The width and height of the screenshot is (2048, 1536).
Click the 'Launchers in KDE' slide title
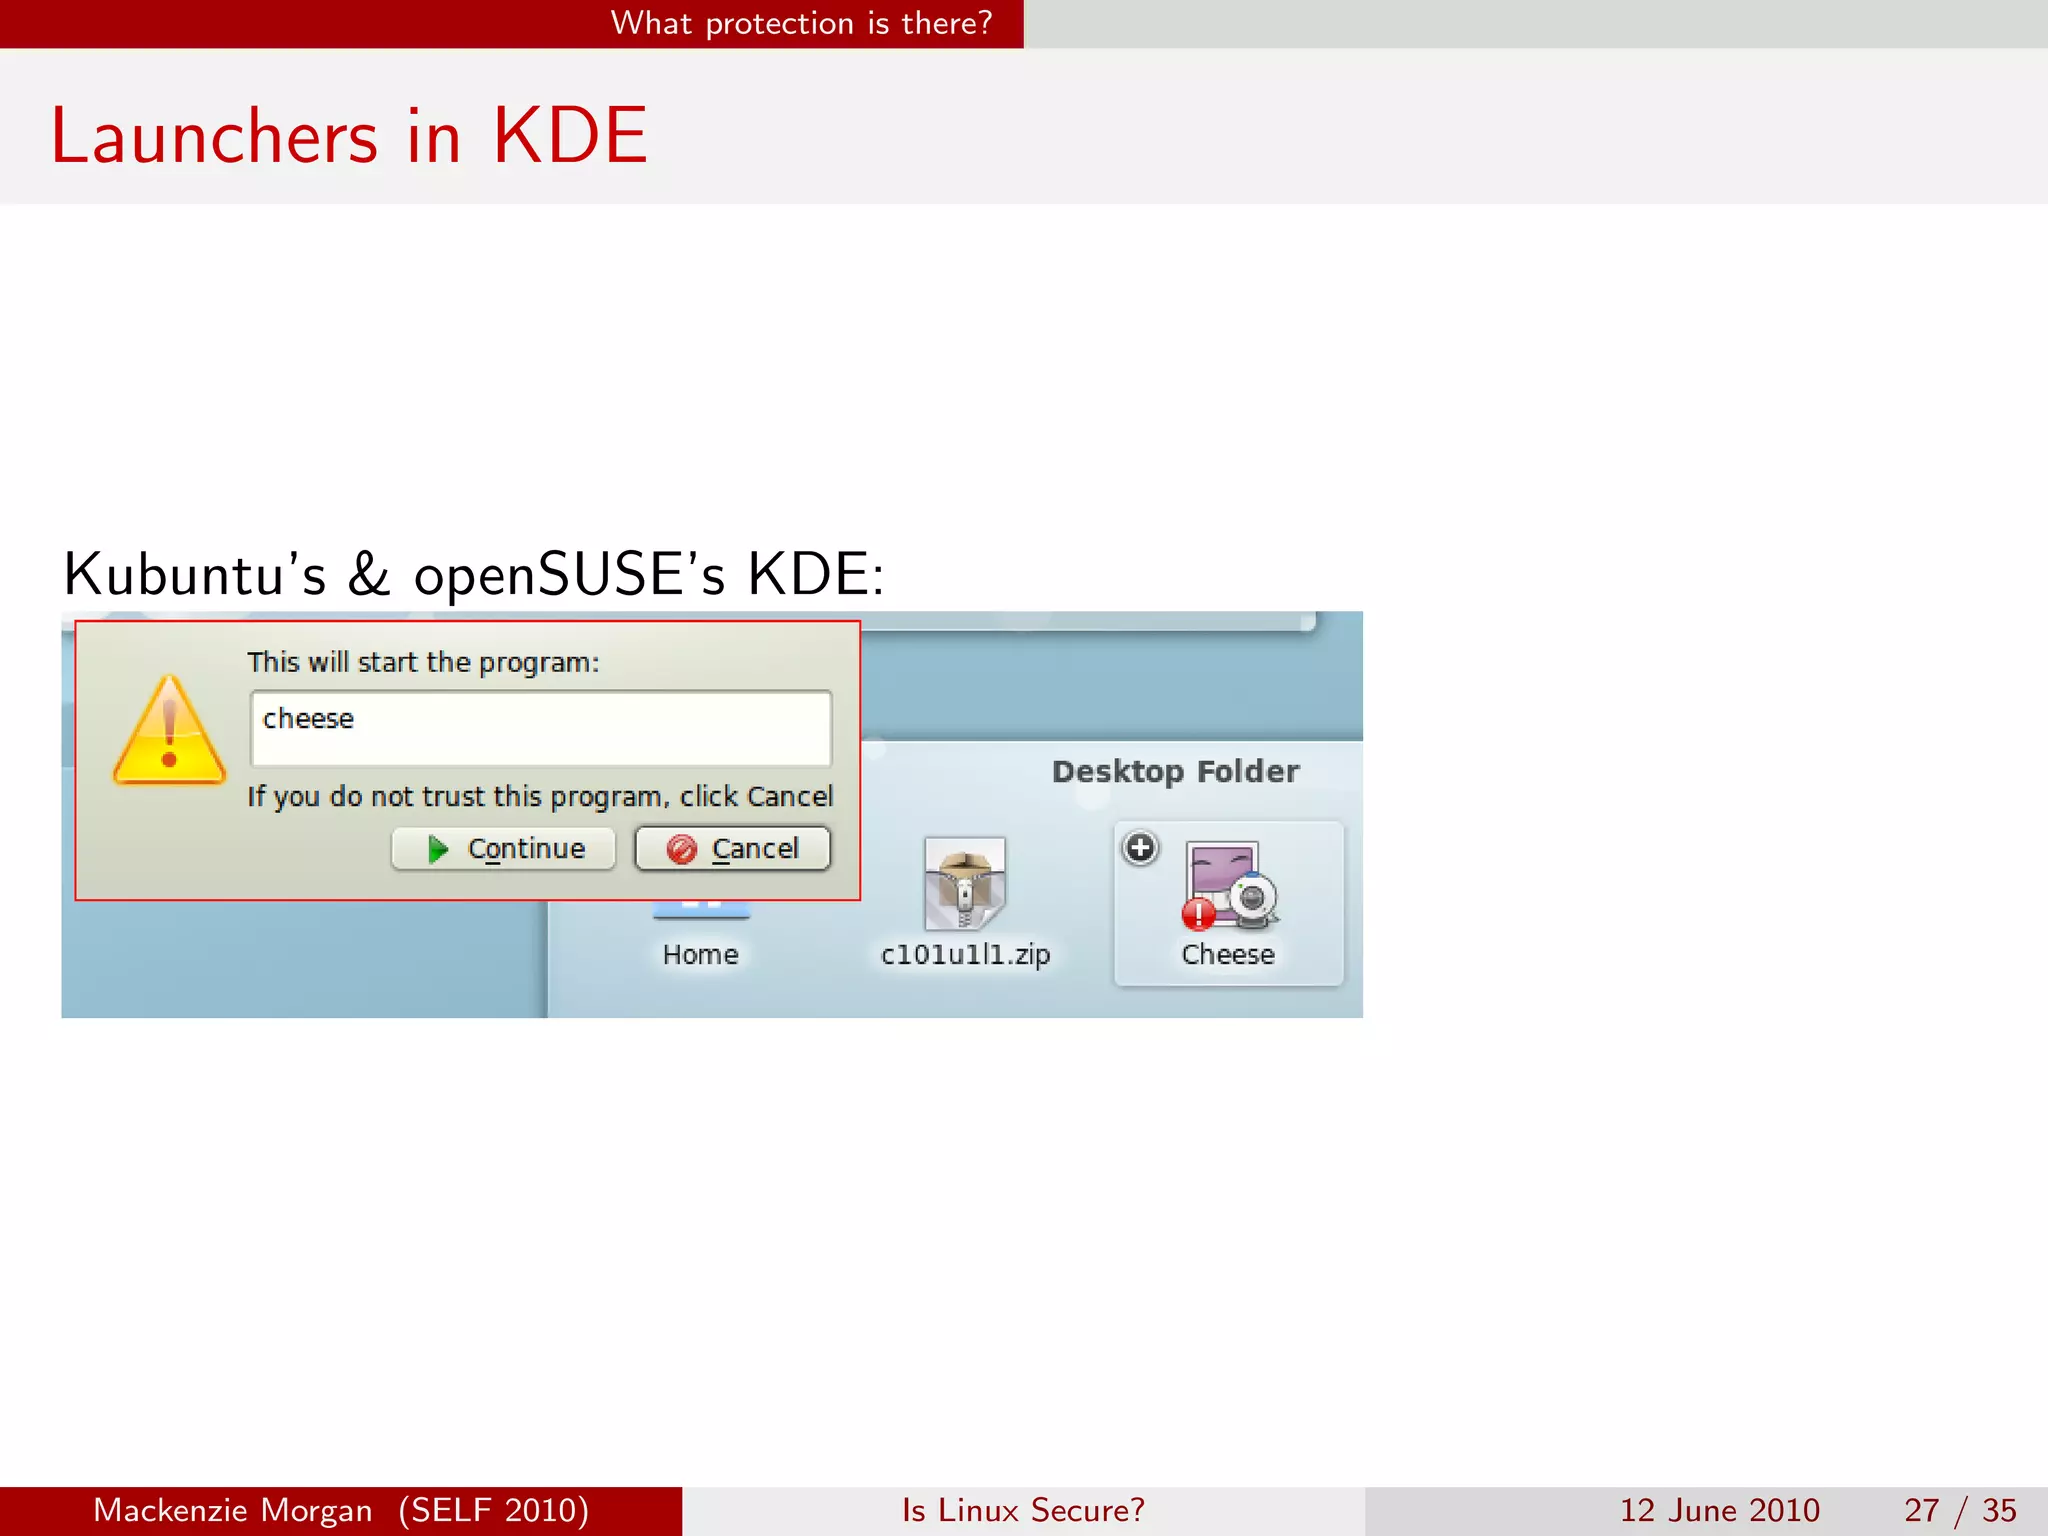[349, 136]
